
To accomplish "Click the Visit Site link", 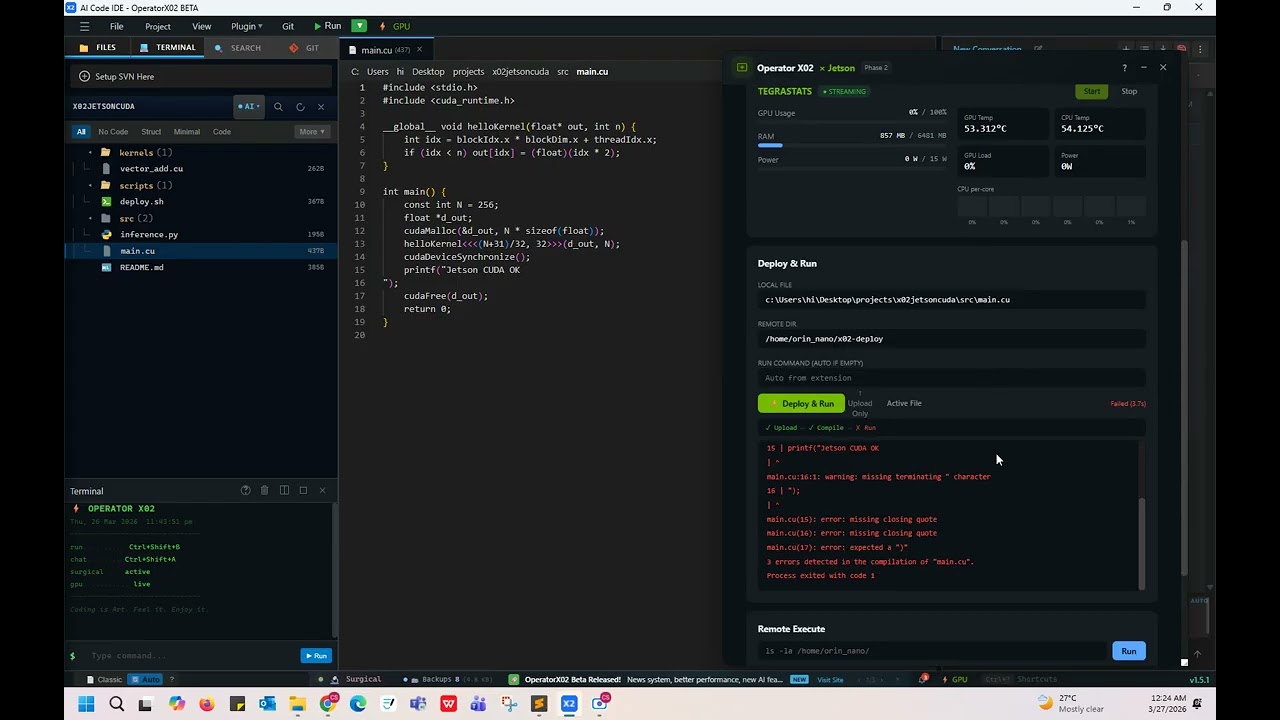I will click(x=831, y=680).
